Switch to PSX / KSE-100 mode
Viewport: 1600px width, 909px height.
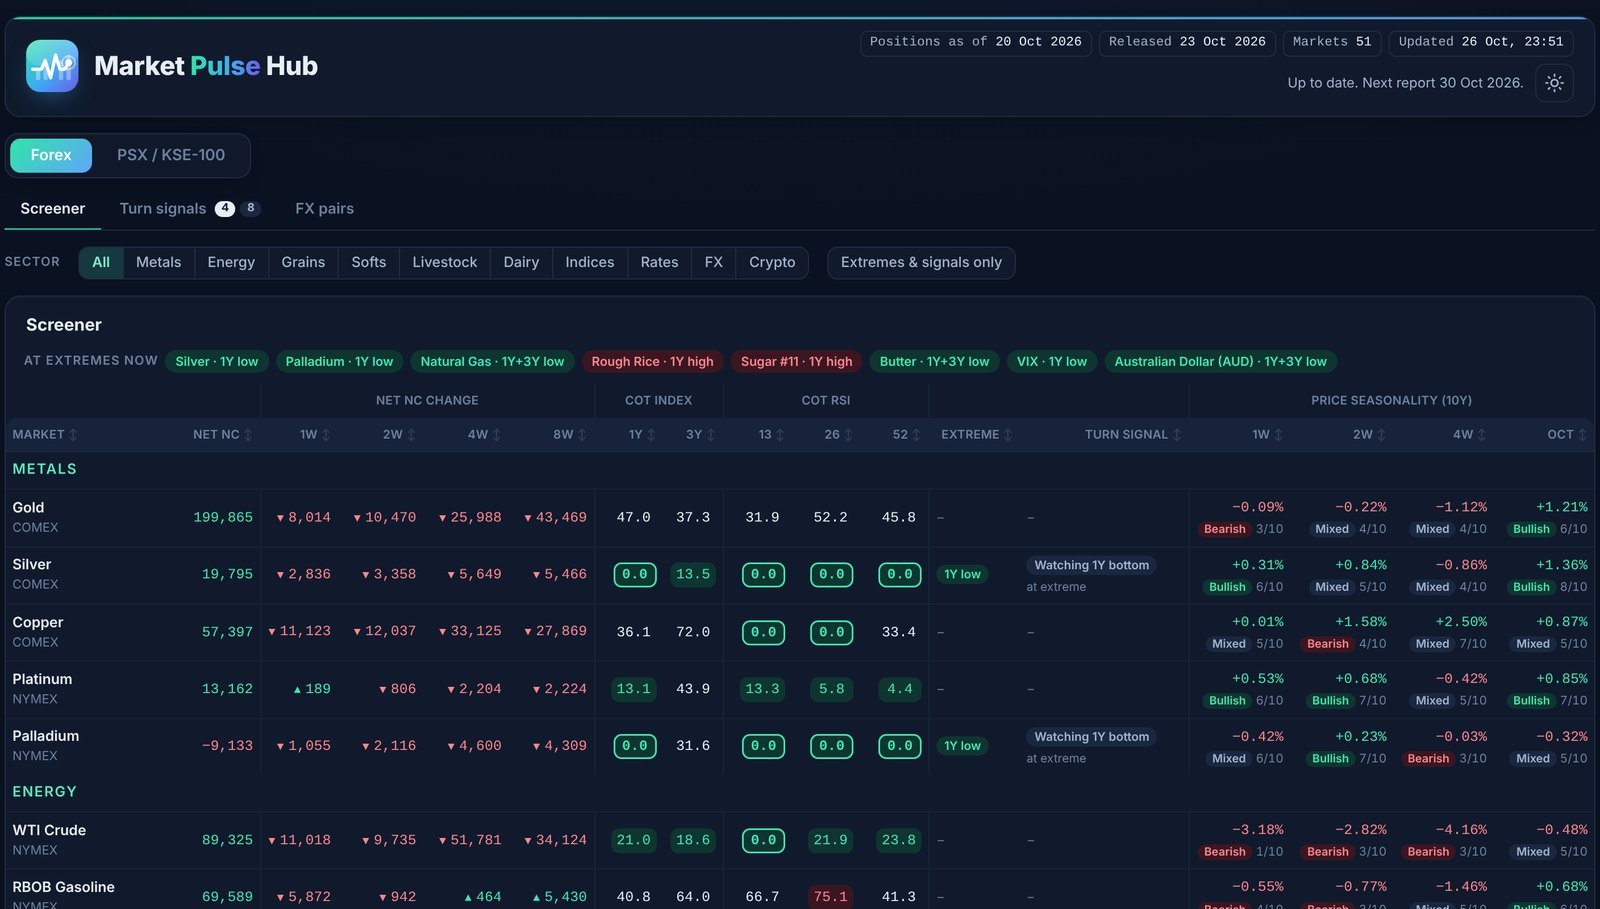(171, 155)
